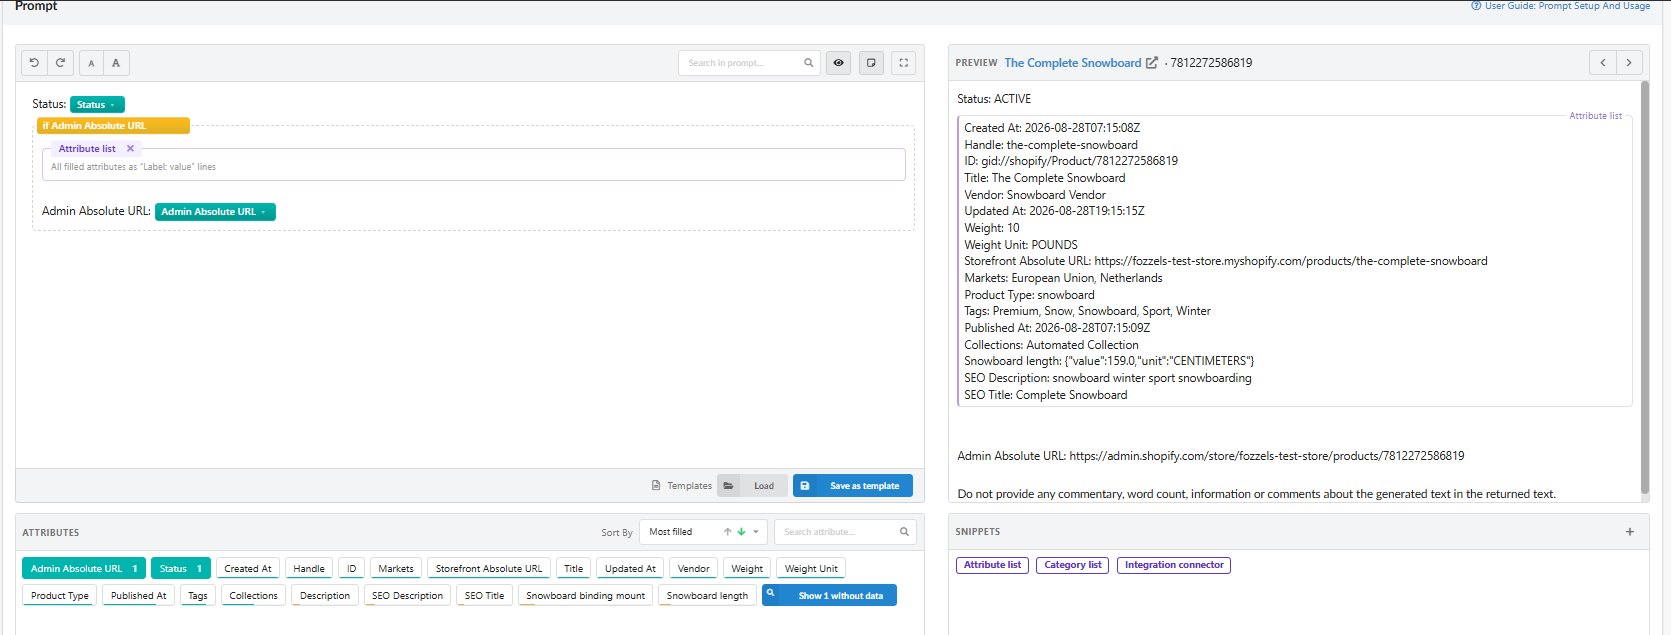Viewport: 1671px width, 635px height.
Task: Select the Collections attribute chip
Action: point(254,596)
